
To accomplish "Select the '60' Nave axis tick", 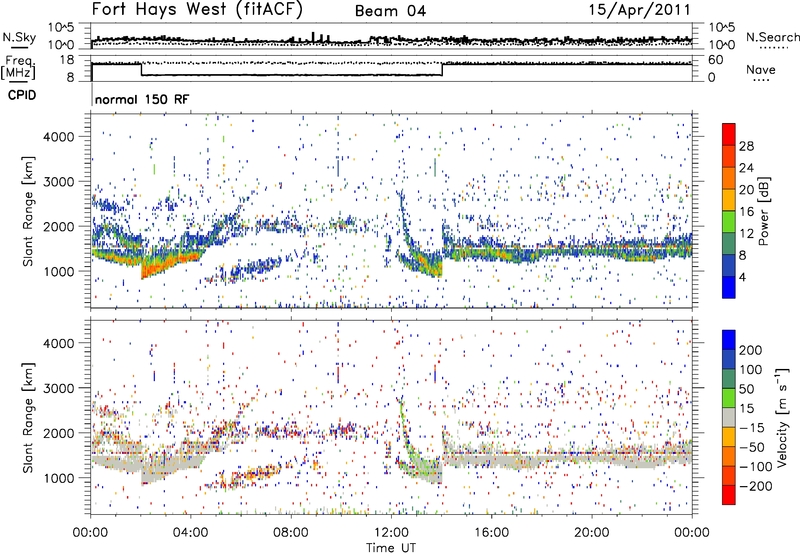I will 716,60.
